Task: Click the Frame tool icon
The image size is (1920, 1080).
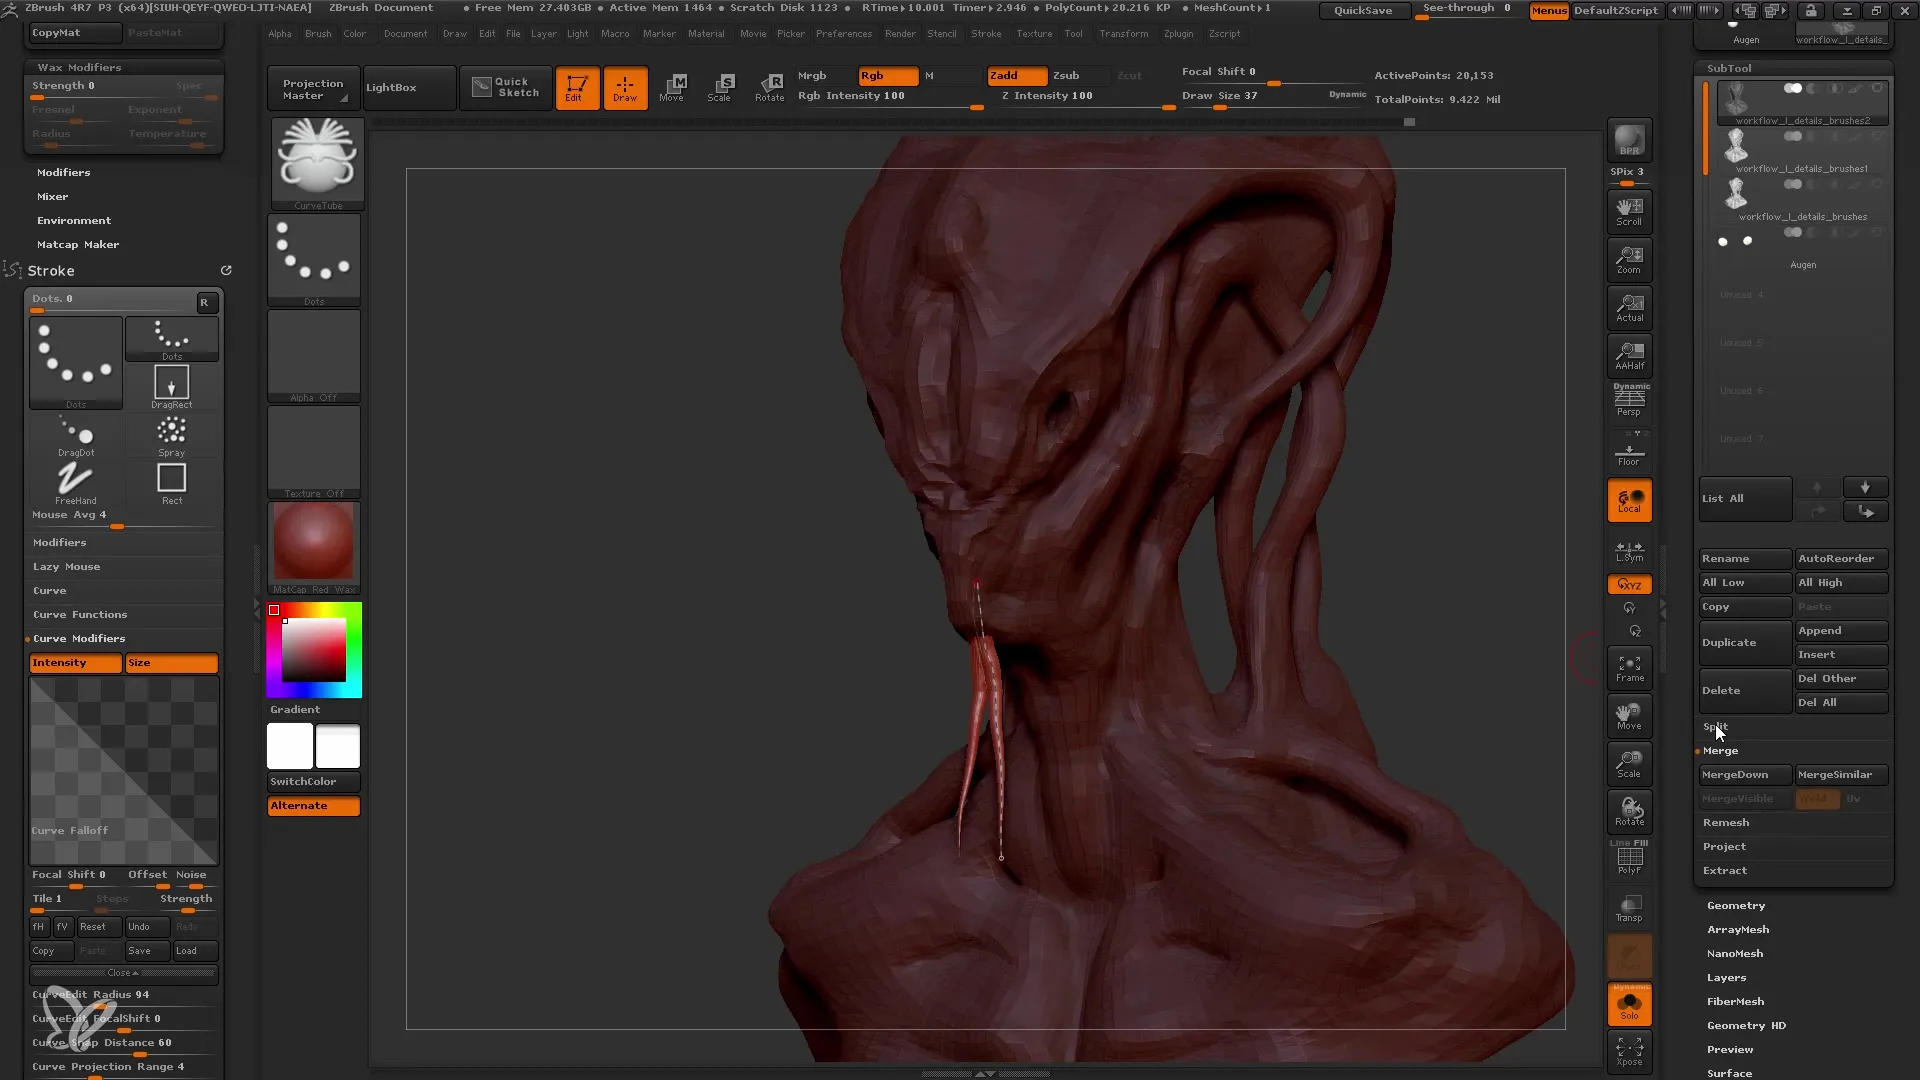Action: click(x=1629, y=669)
